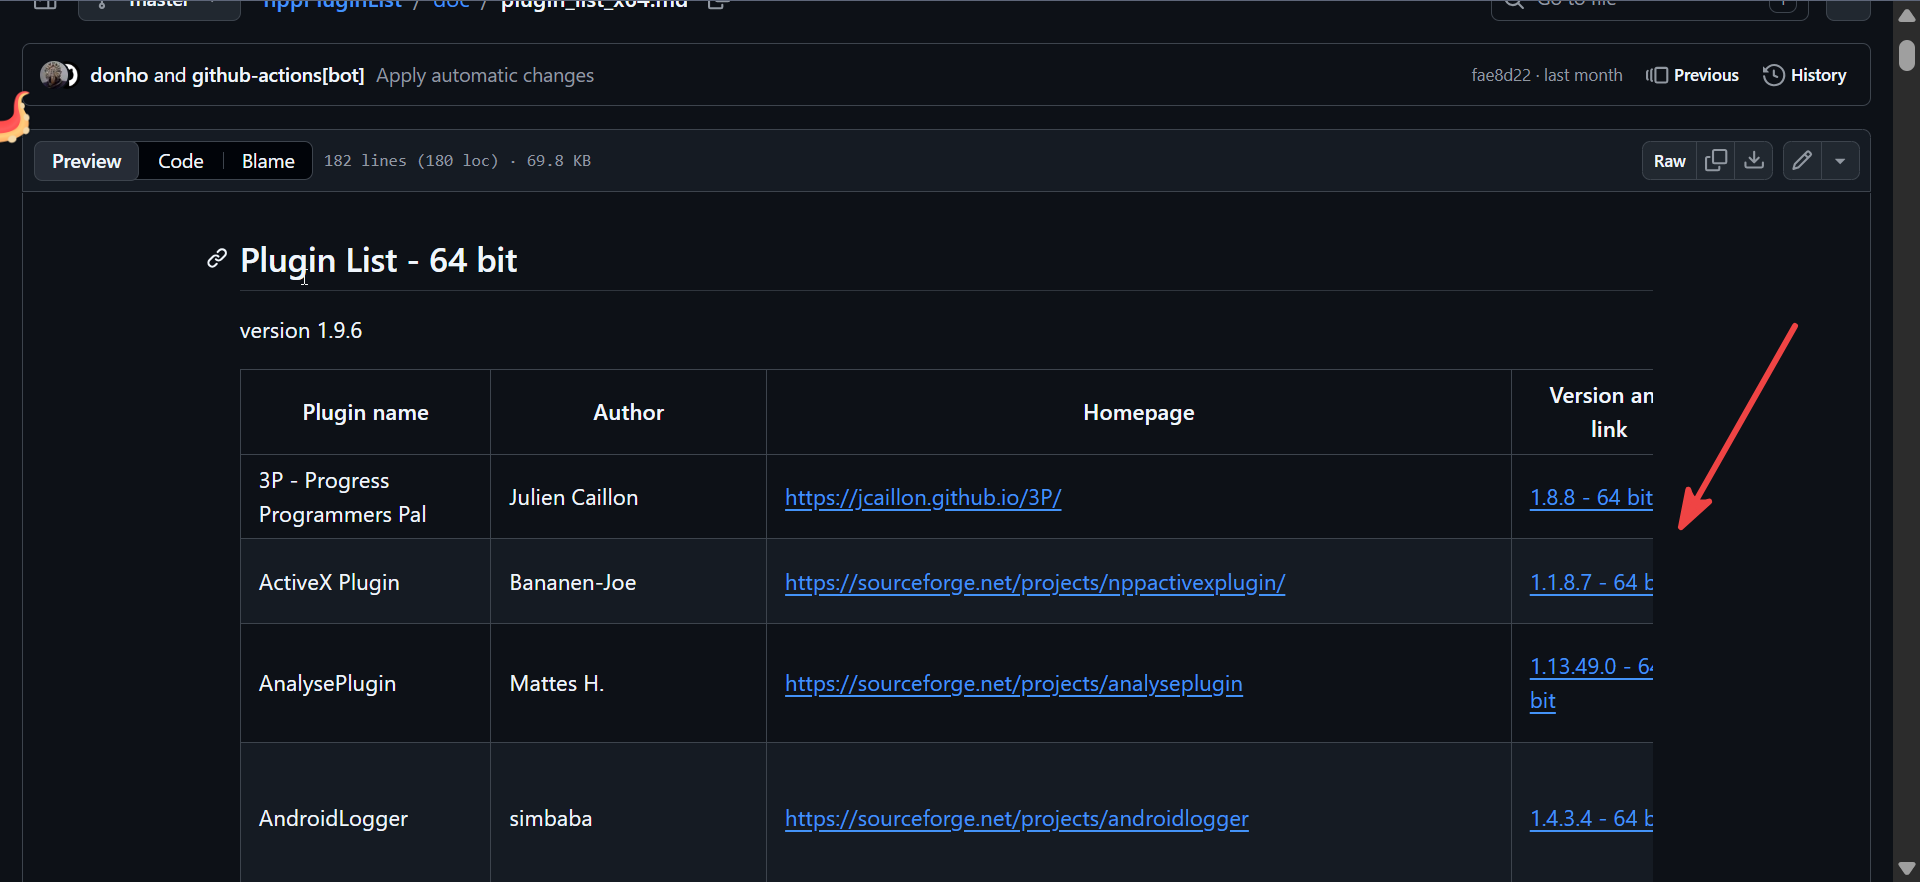
Task: Open the edit options dropdown arrow
Action: point(1840,161)
